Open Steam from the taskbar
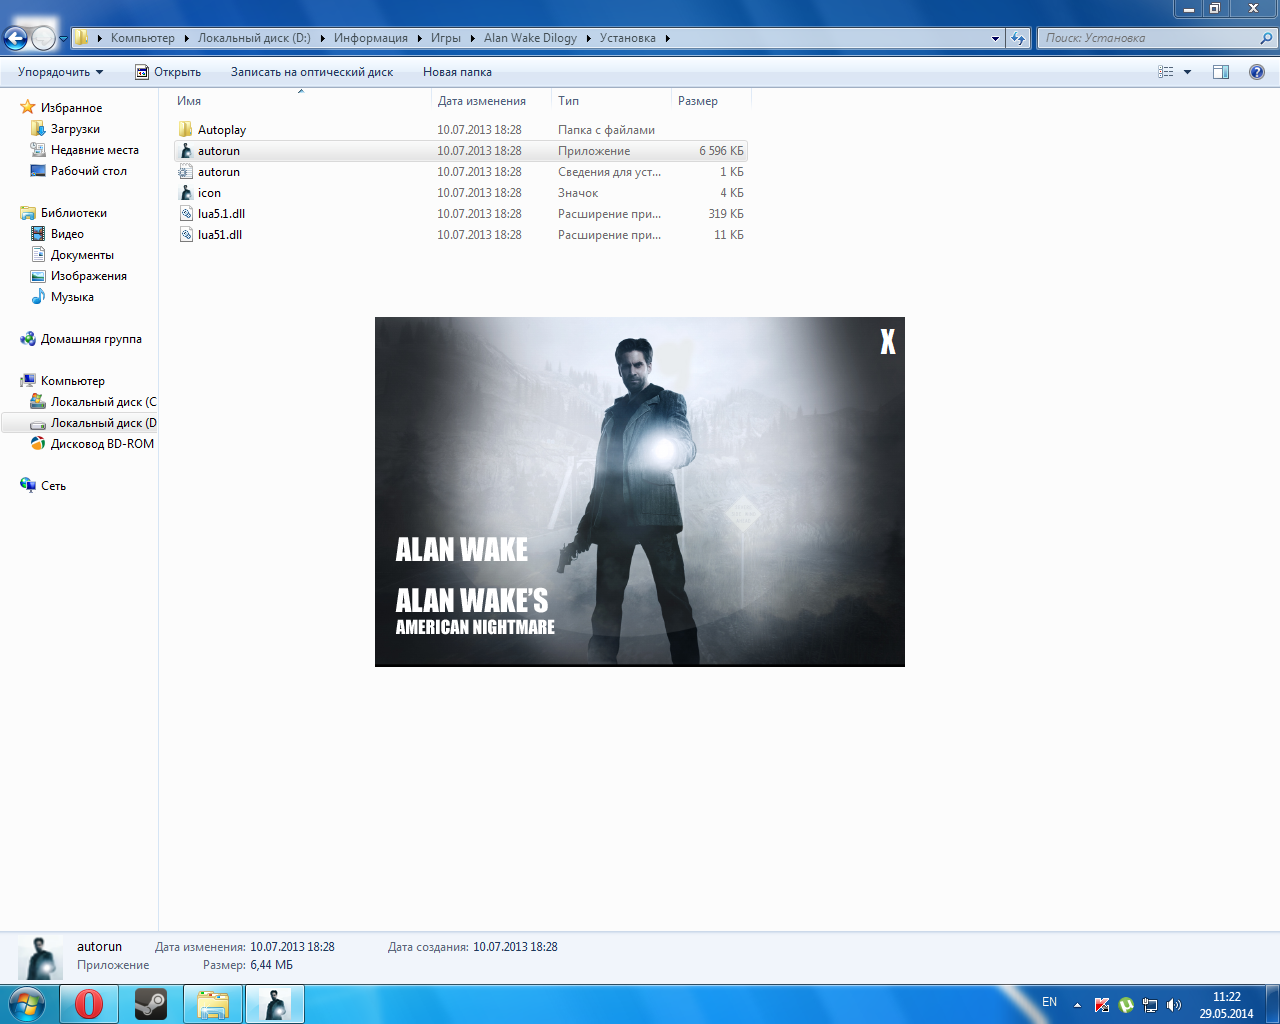 pos(151,1004)
